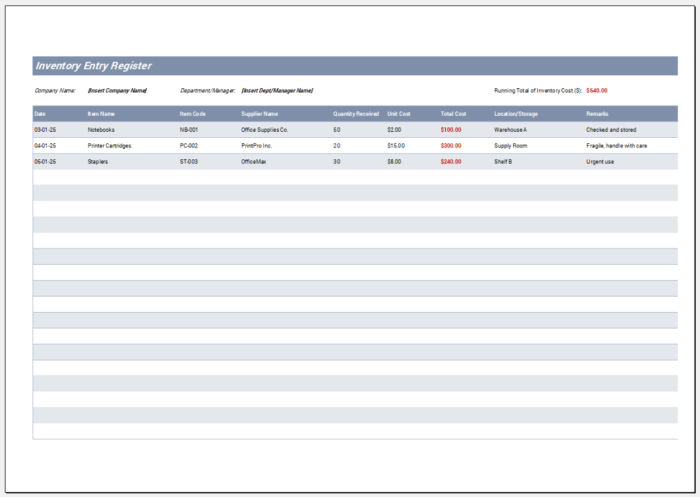
Task: Click the Unit Cost column header
Action: pos(399,114)
